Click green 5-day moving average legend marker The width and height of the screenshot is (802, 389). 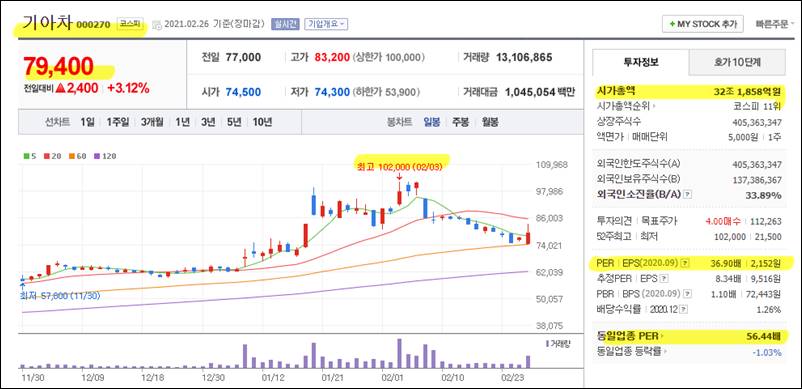tap(27, 156)
